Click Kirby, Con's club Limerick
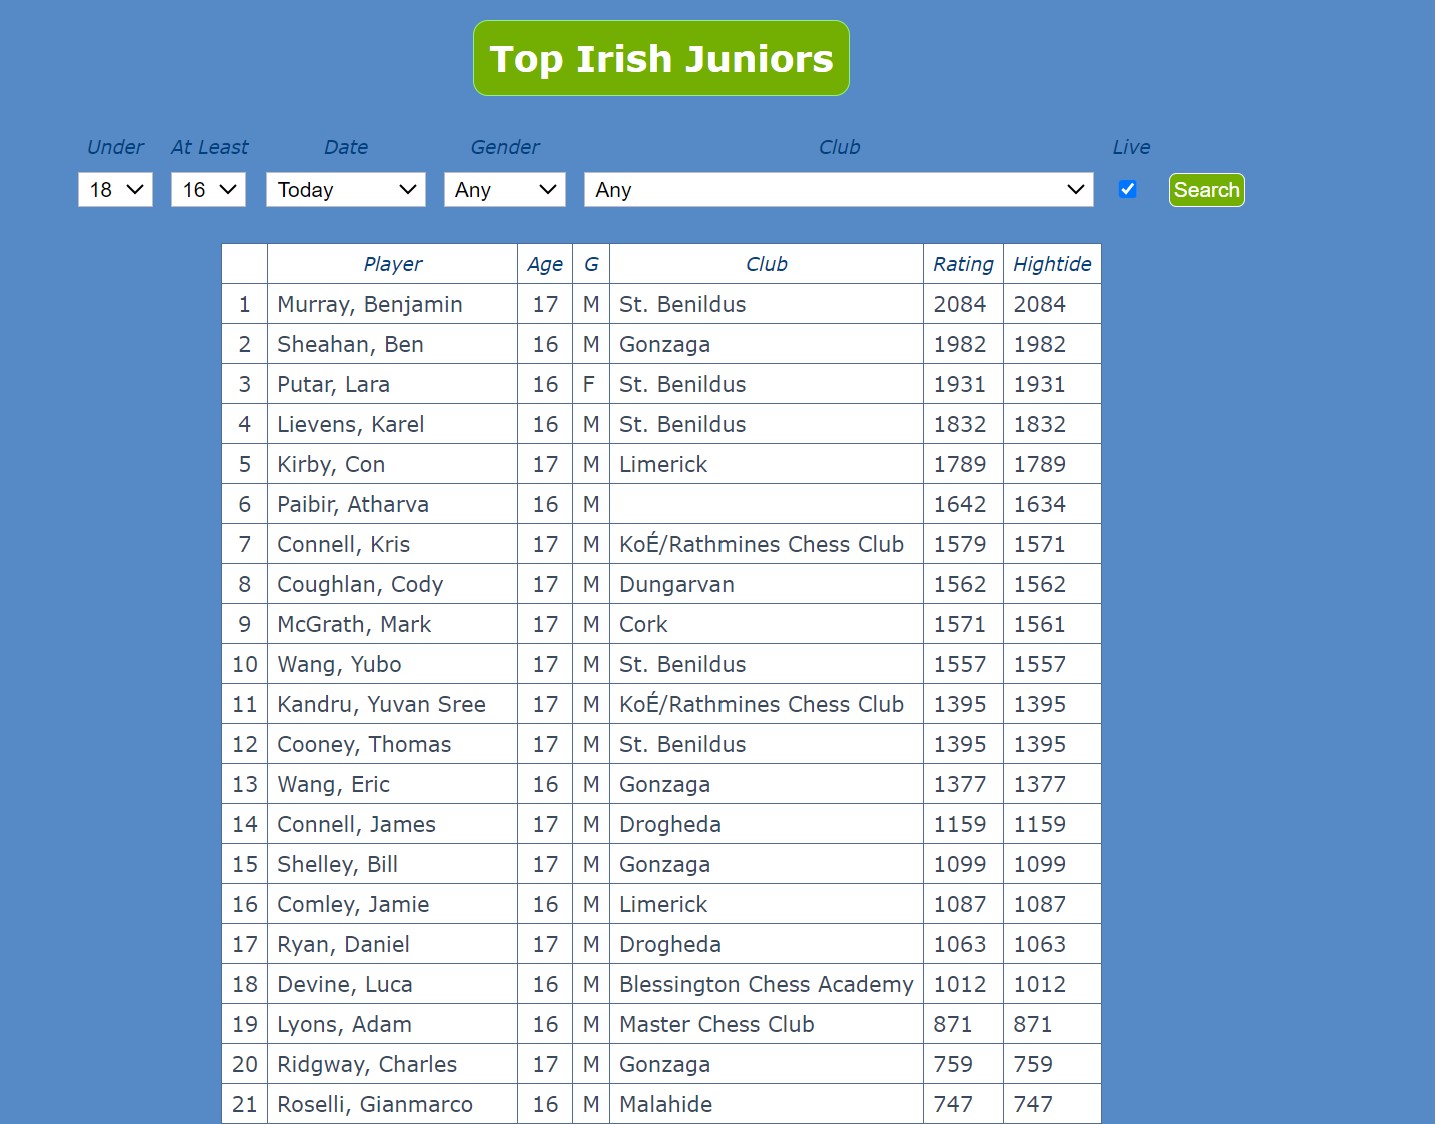Image resolution: width=1436 pixels, height=1124 pixels. point(663,464)
